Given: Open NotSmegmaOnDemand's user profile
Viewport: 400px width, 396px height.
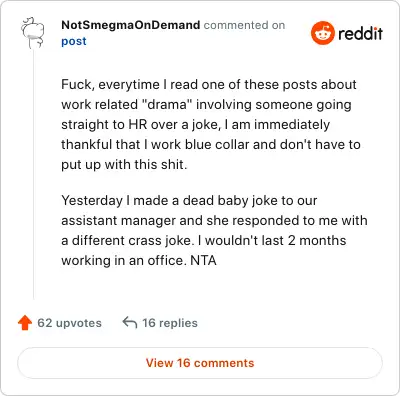Looking at the screenshot, I should click(x=131, y=25).
